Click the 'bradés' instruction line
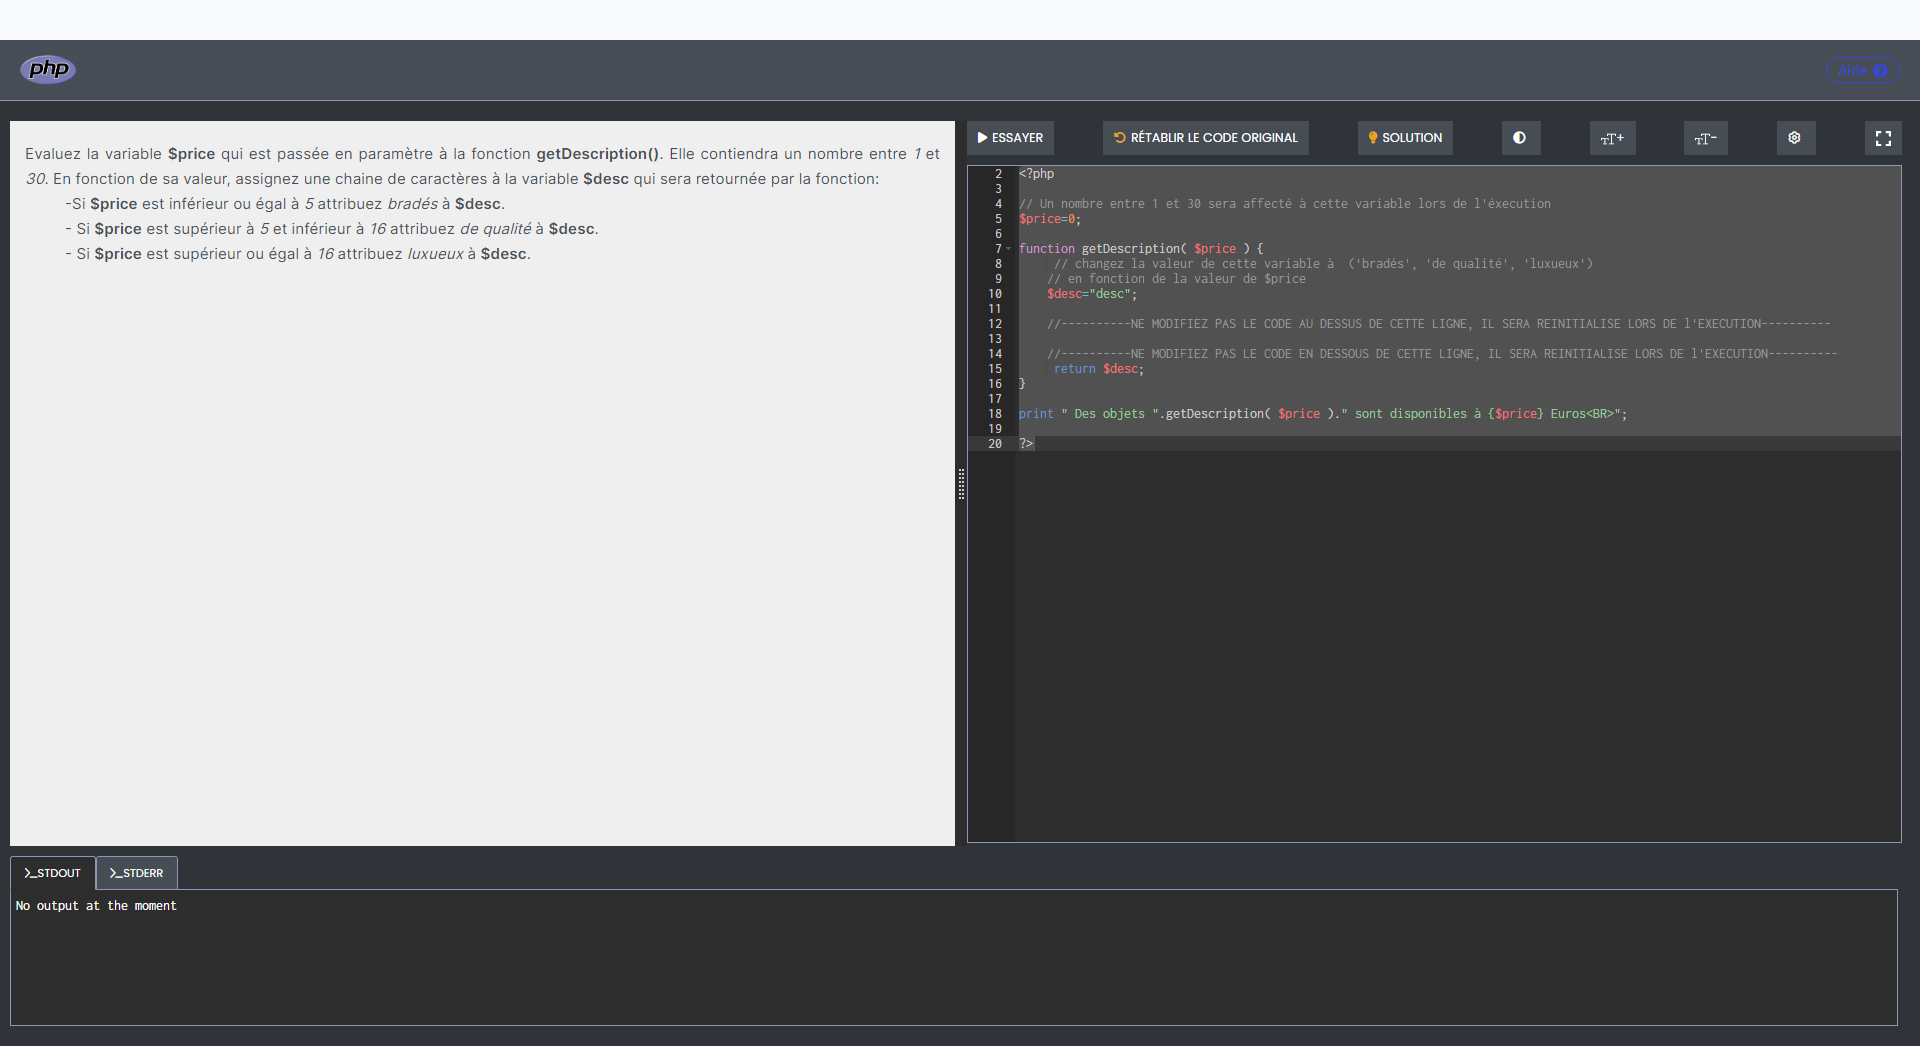The image size is (1920, 1046). pos(285,204)
